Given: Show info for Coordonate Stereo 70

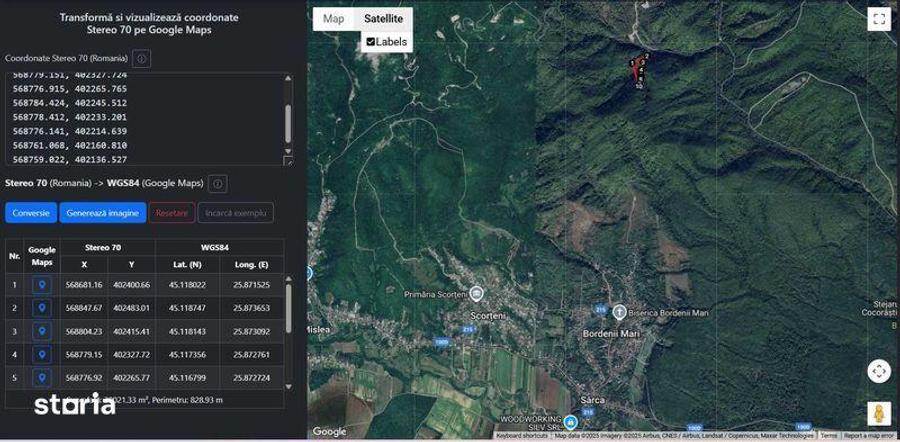Looking at the screenshot, I should 142,59.
